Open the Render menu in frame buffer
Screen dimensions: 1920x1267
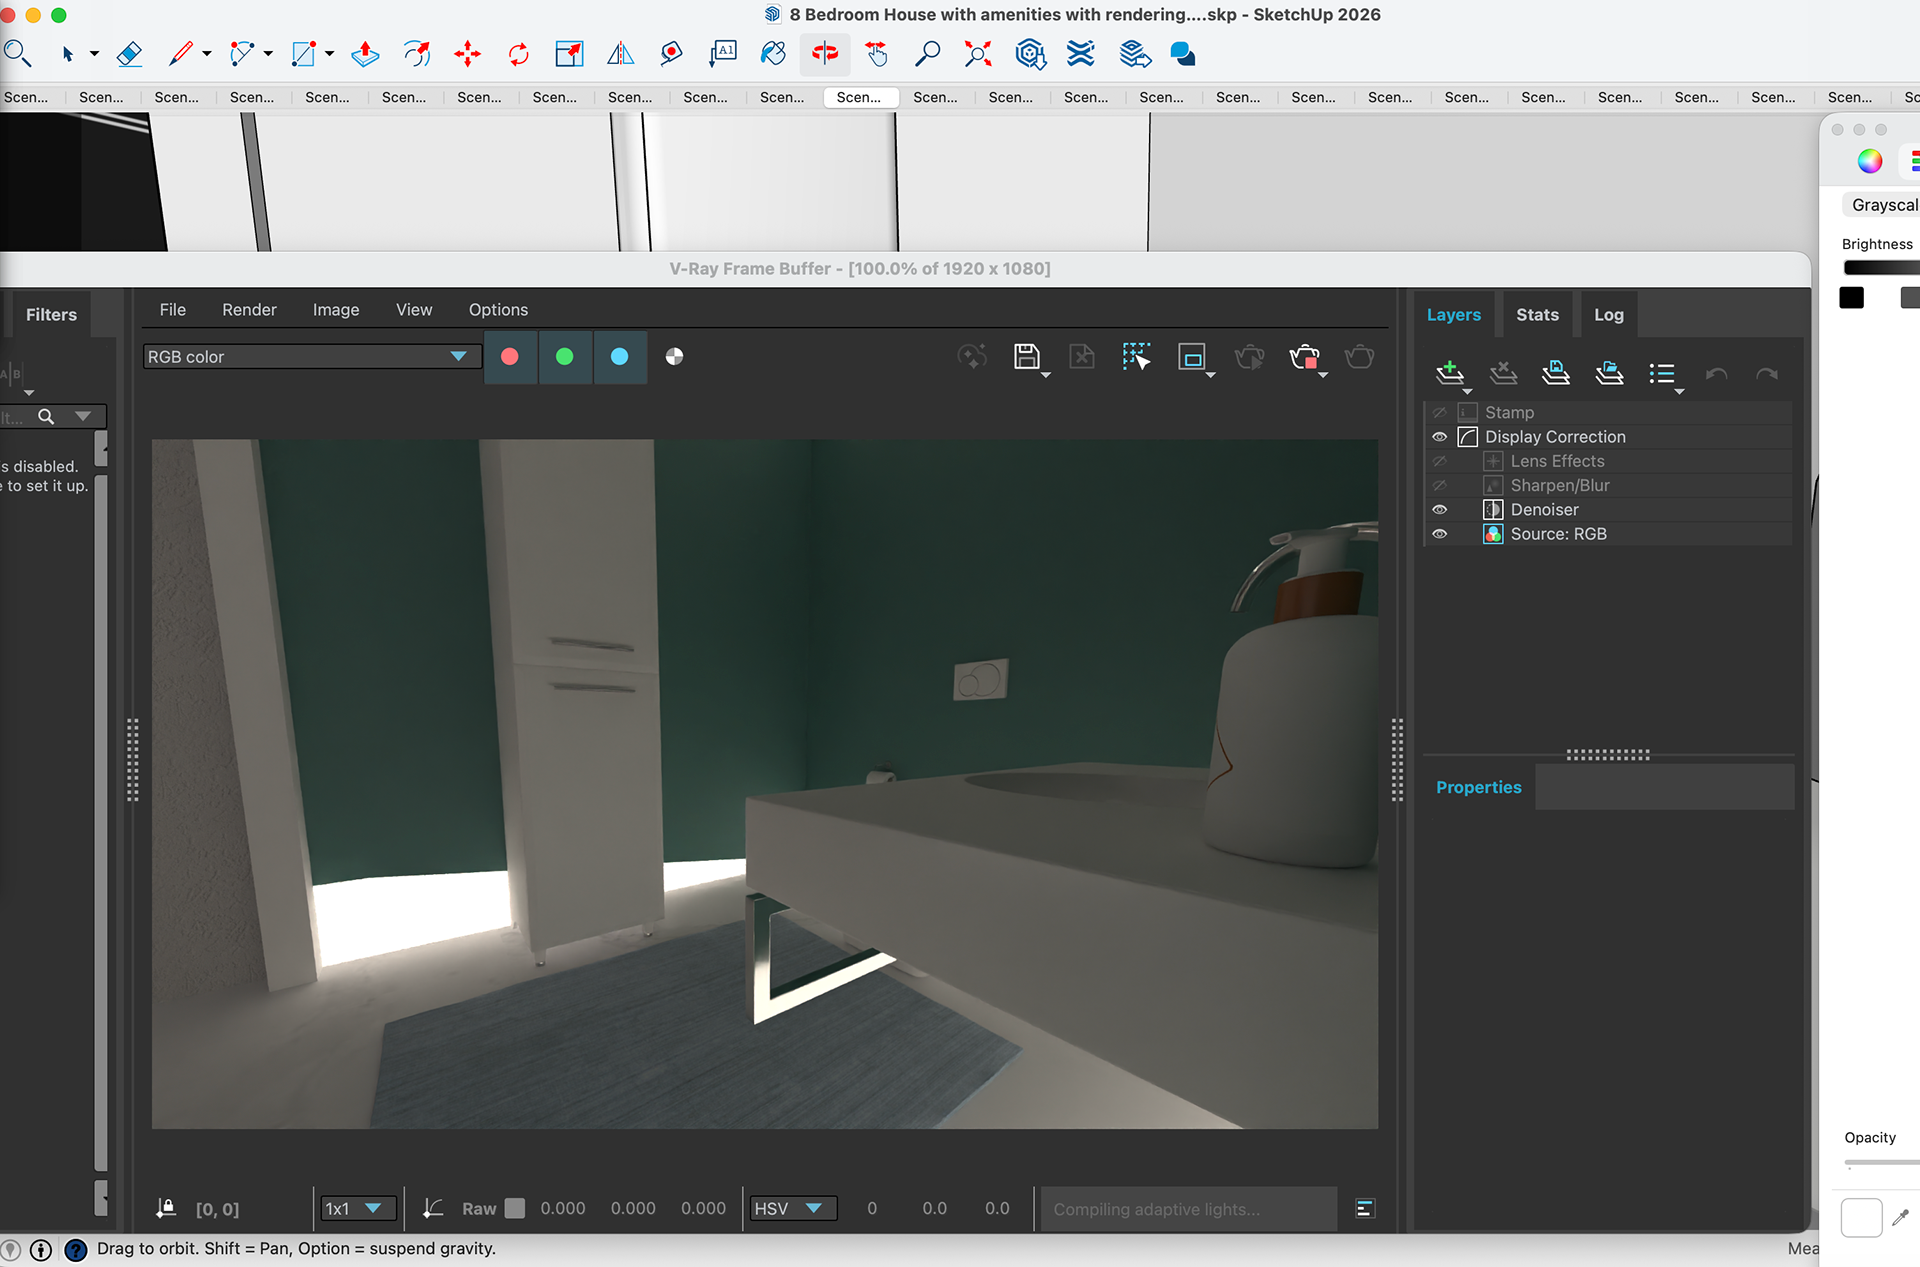click(249, 310)
